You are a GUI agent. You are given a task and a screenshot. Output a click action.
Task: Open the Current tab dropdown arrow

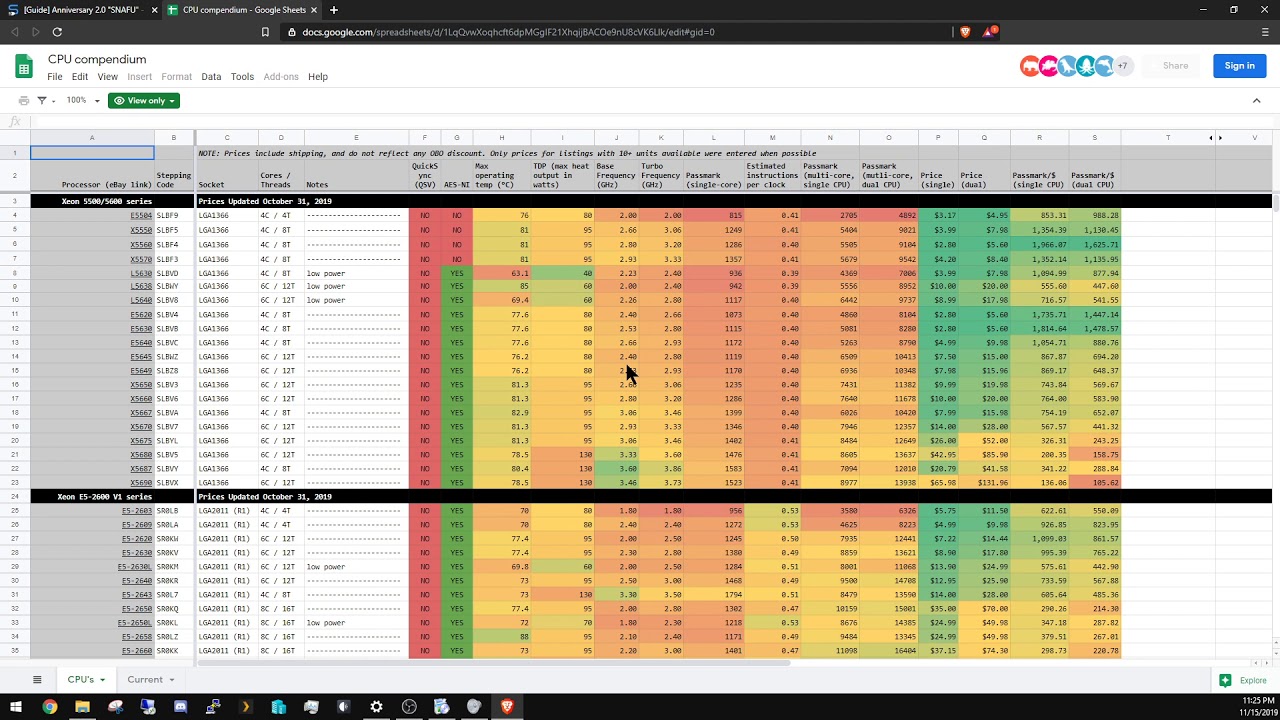171,680
